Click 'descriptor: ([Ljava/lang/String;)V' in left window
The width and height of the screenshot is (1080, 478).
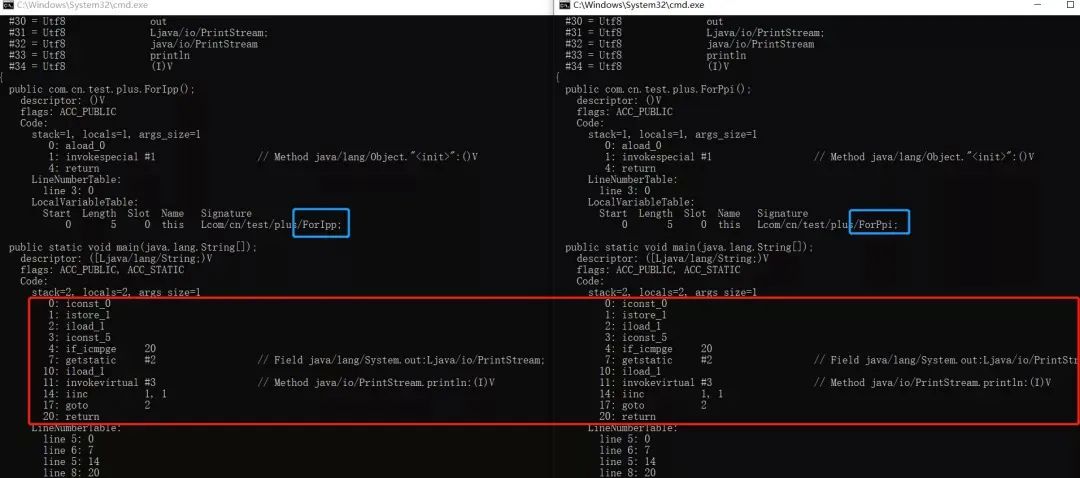pyautogui.click(x=116, y=259)
